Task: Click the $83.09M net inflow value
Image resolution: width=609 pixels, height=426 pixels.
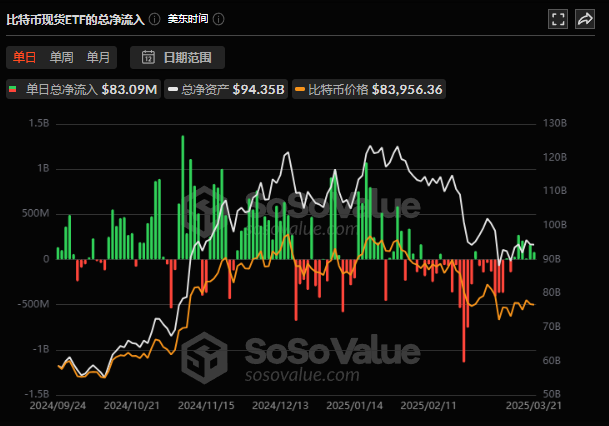Action: [129, 90]
